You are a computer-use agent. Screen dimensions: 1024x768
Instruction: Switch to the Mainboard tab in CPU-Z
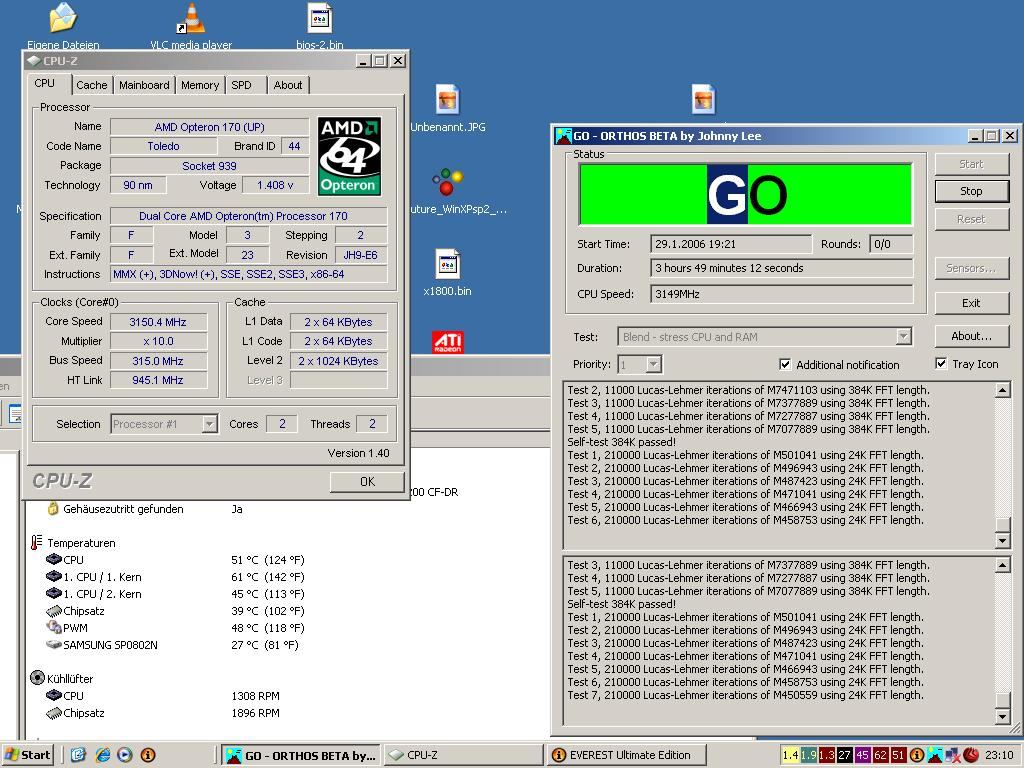coord(144,85)
